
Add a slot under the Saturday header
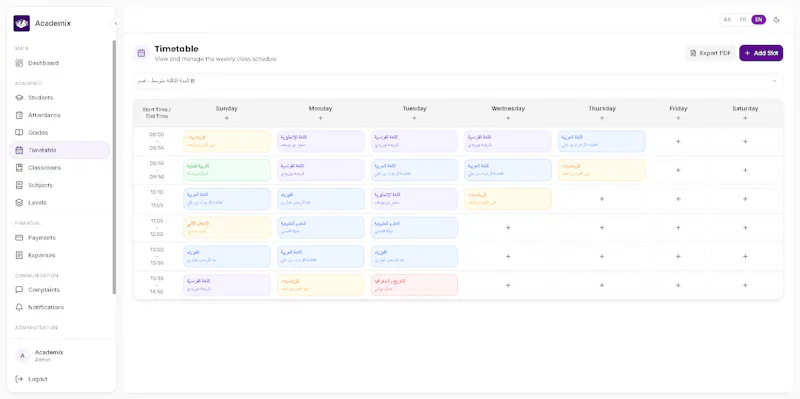coord(745,118)
